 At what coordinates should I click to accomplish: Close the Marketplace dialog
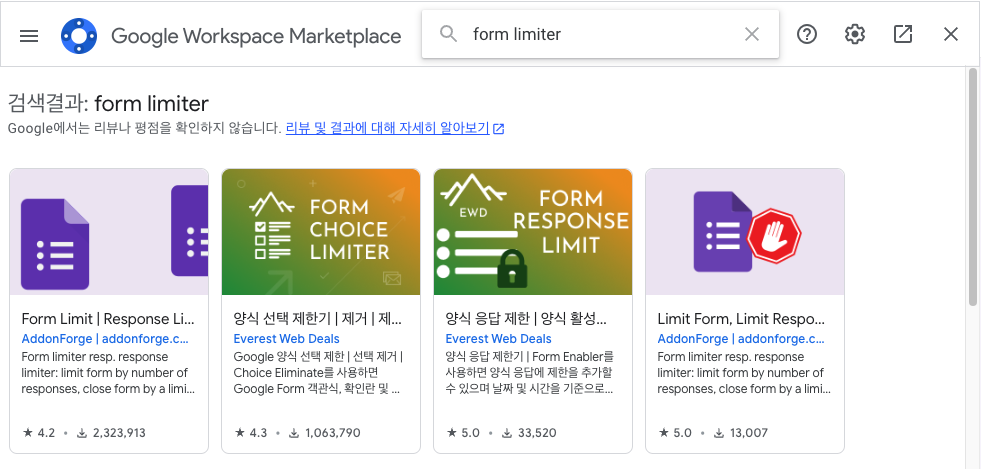950,34
